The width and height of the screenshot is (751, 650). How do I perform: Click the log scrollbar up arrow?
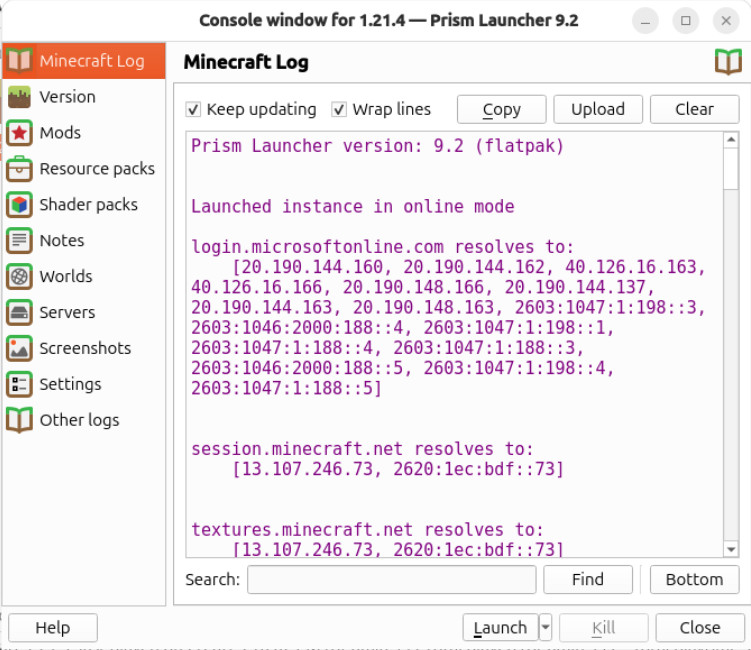point(731,139)
